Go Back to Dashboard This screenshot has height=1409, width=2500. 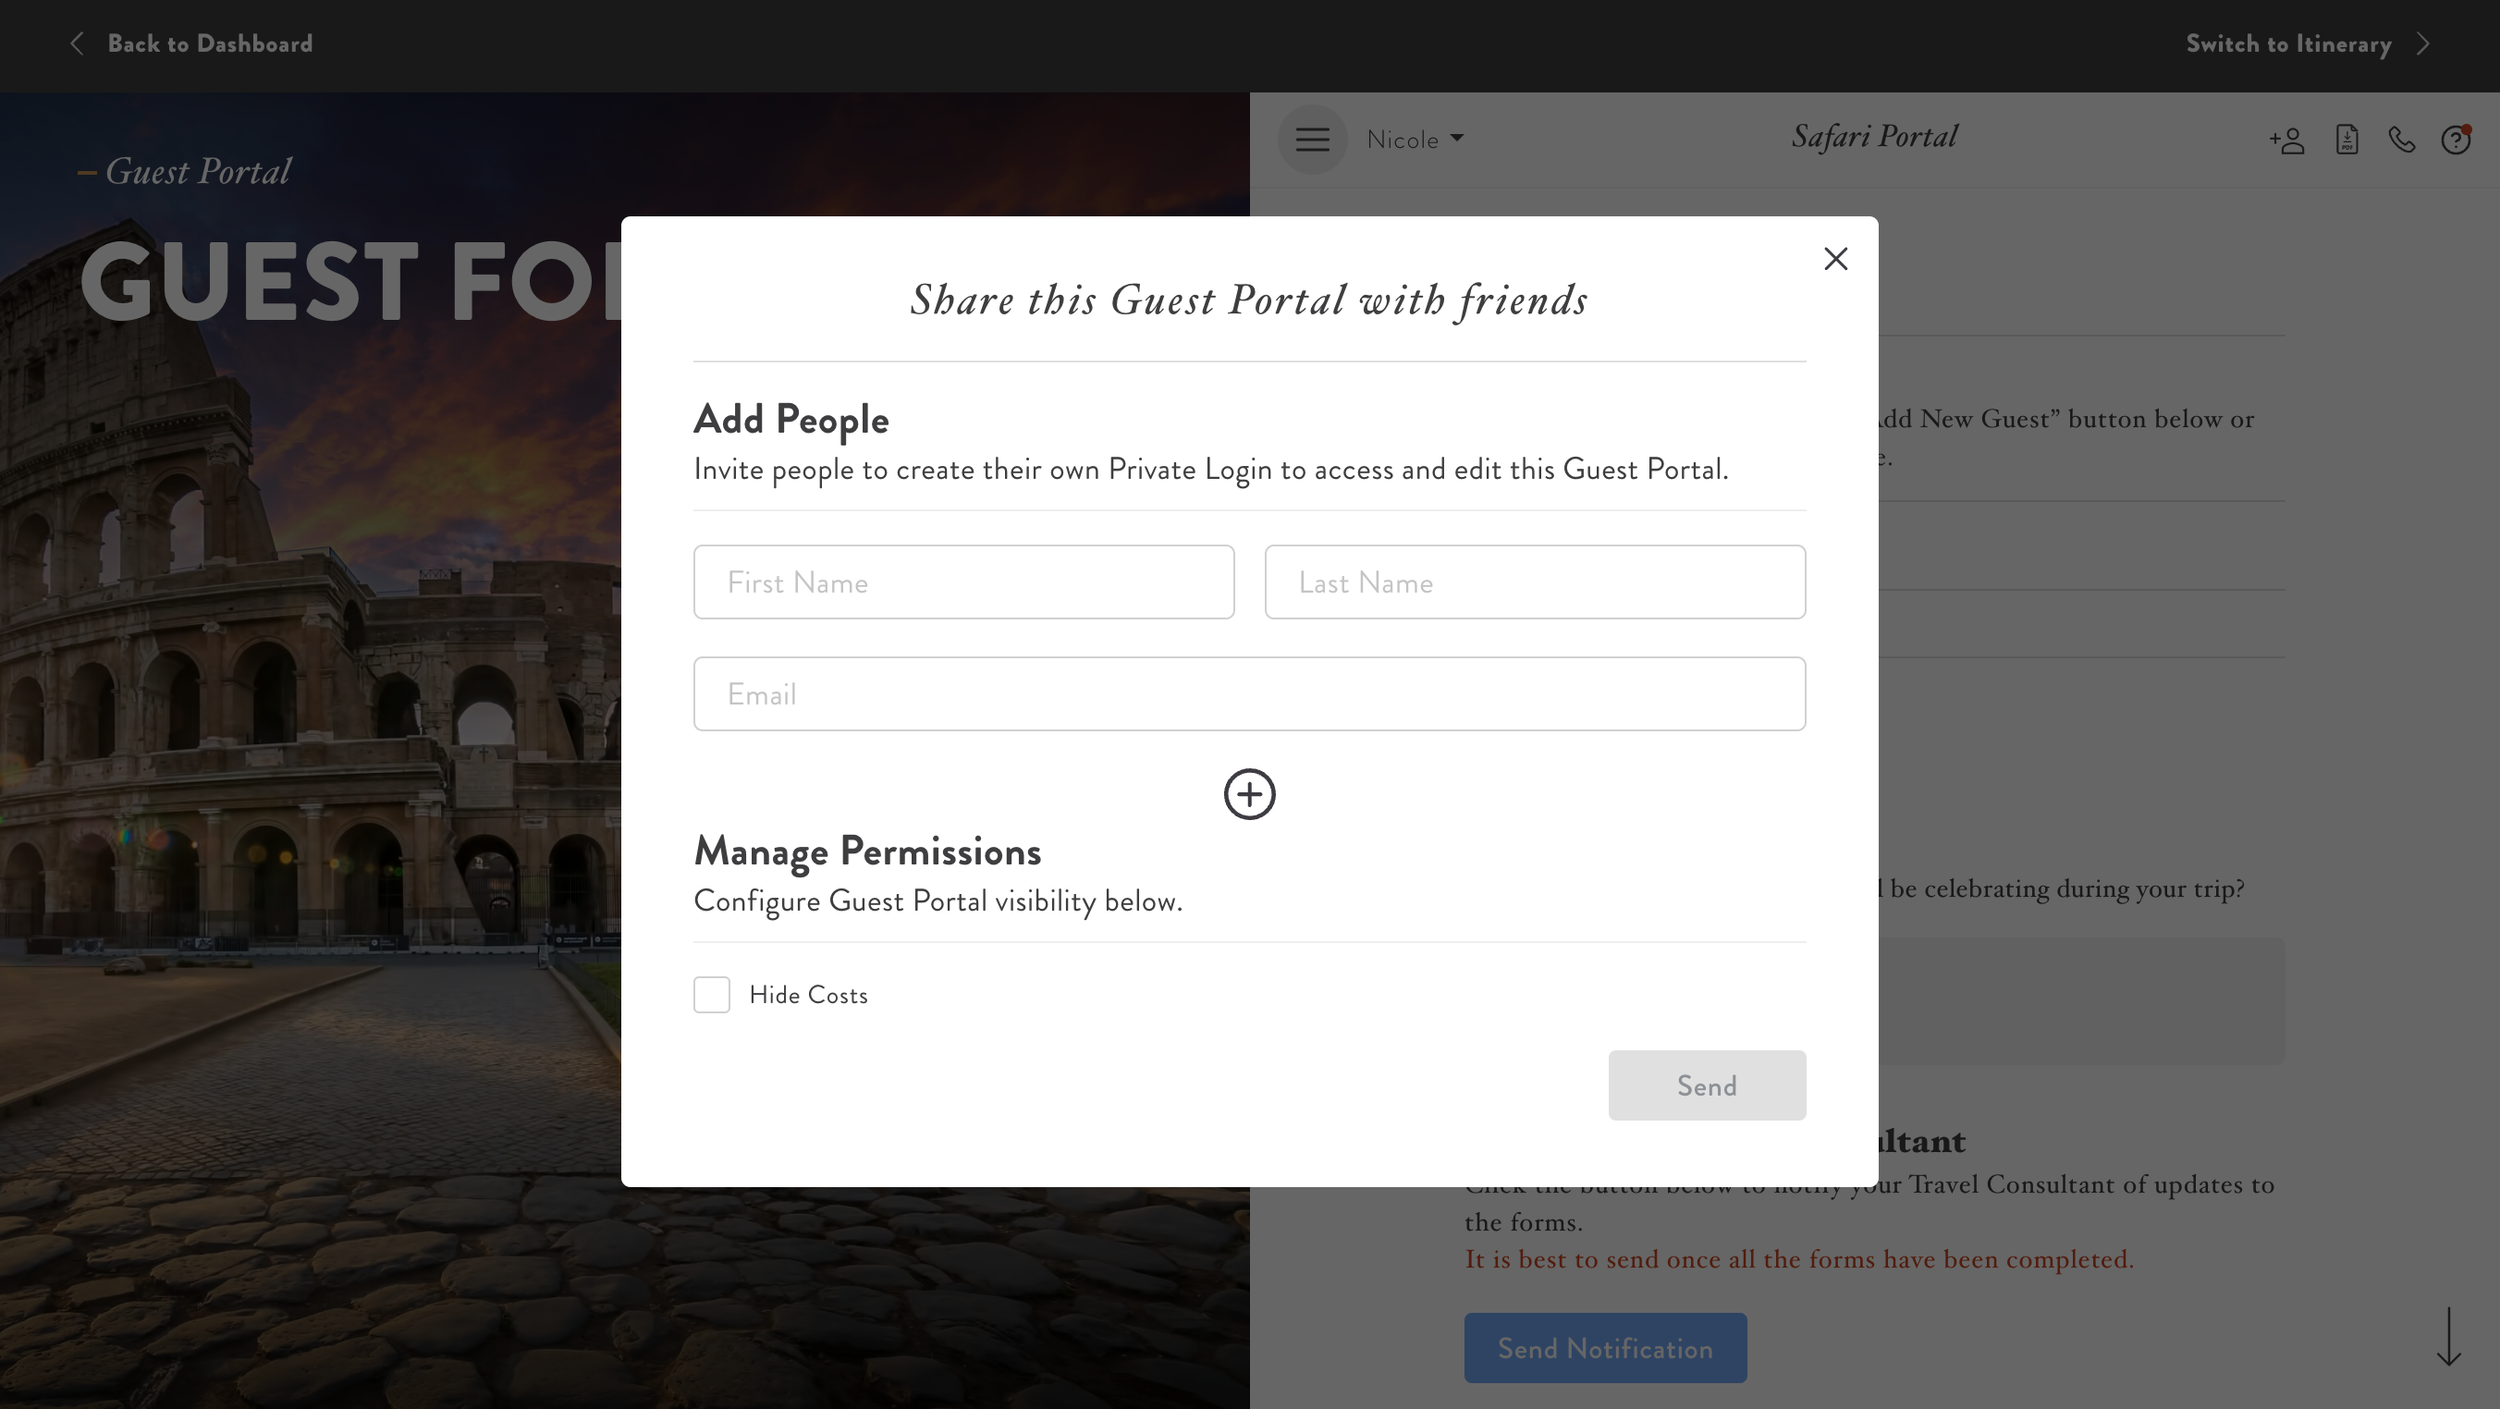point(210,44)
